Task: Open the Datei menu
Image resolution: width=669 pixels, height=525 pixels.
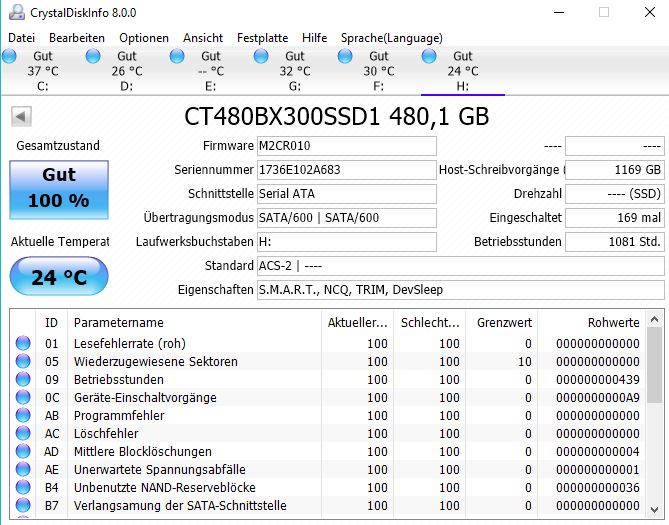Action: tap(21, 38)
